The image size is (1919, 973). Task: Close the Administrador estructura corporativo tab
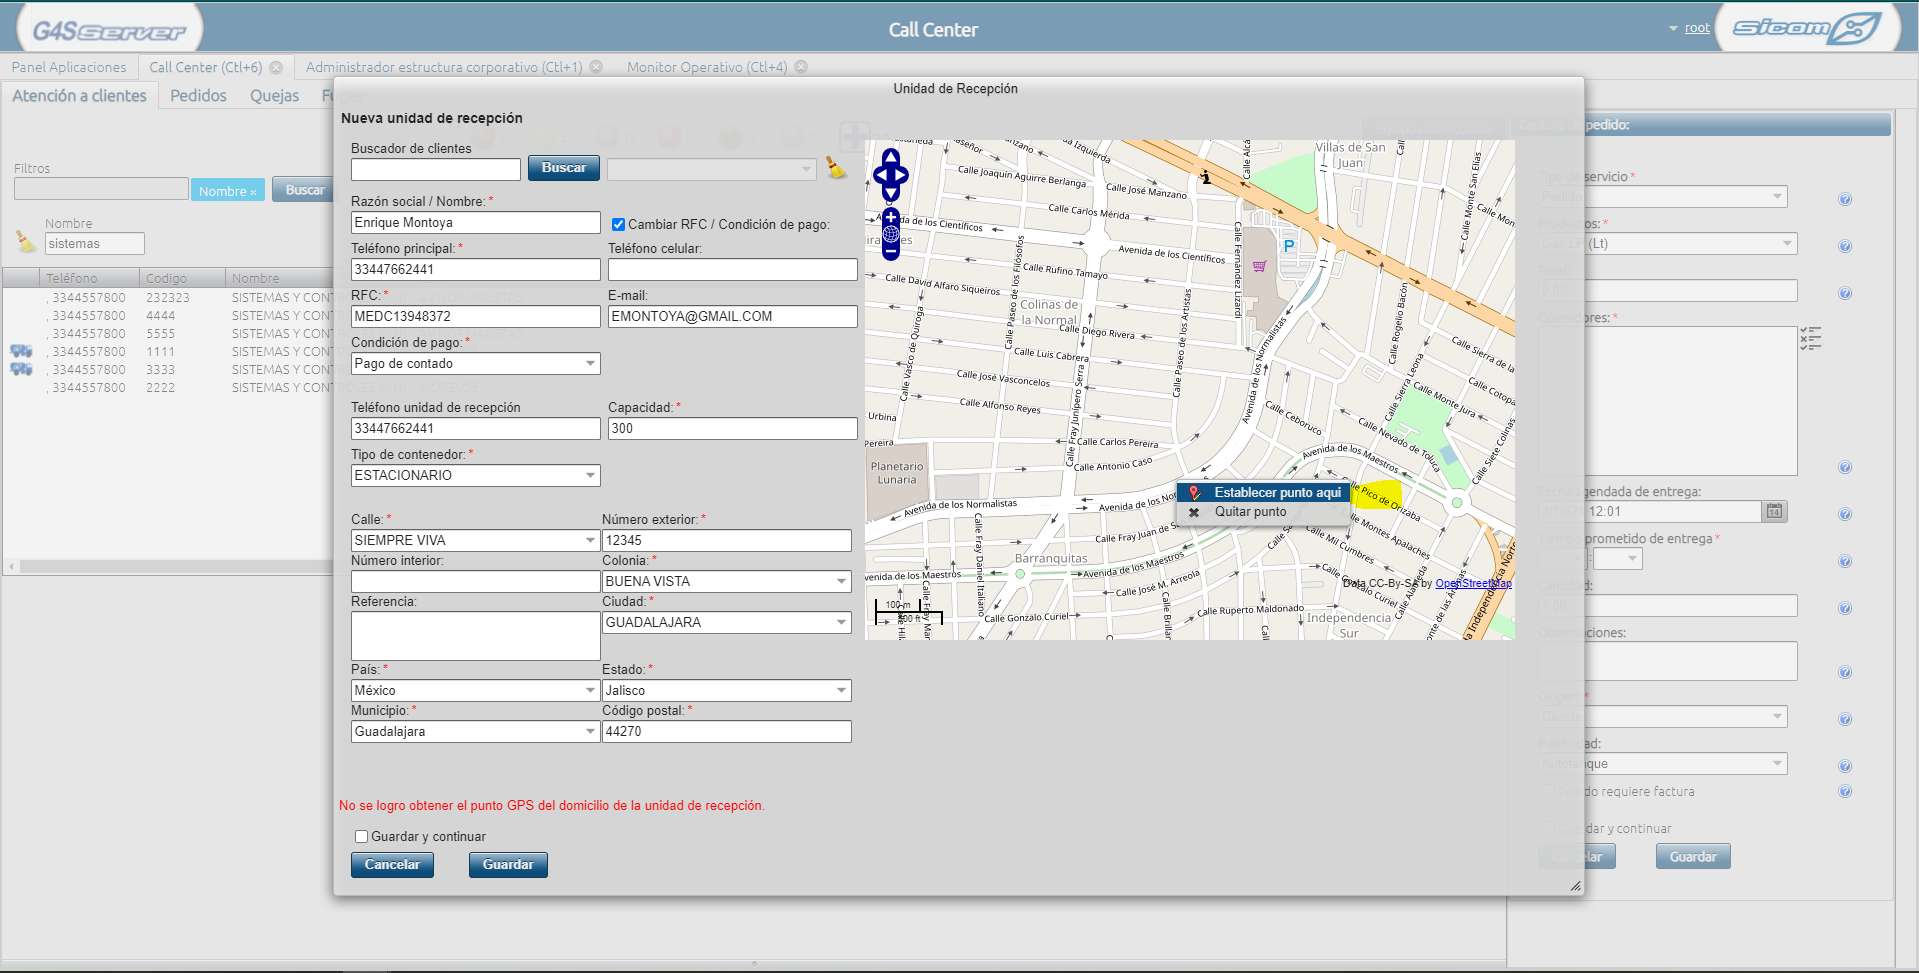(596, 67)
